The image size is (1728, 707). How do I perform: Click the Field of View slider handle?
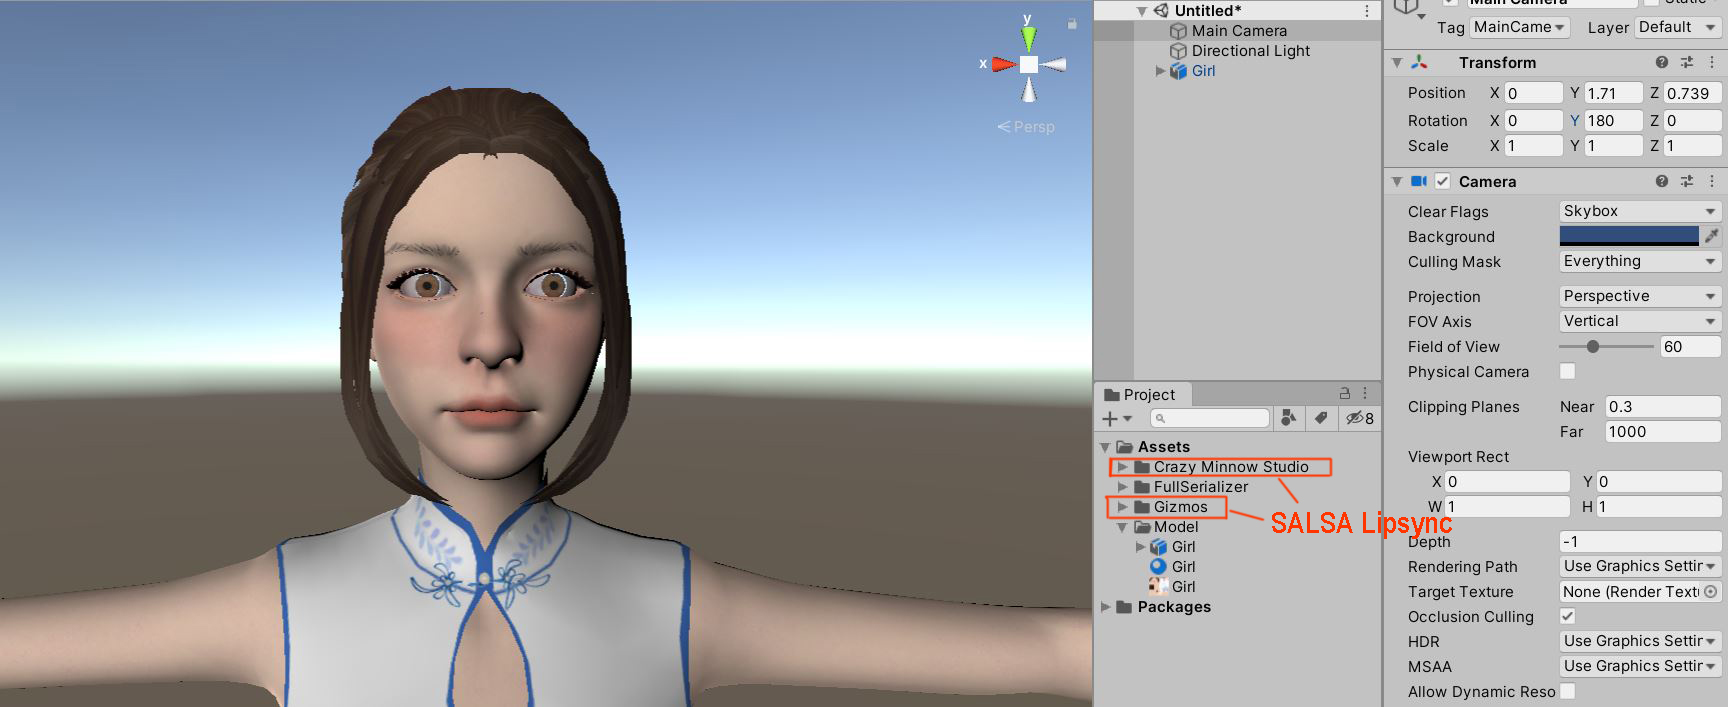pyautogui.click(x=1592, y=346)
